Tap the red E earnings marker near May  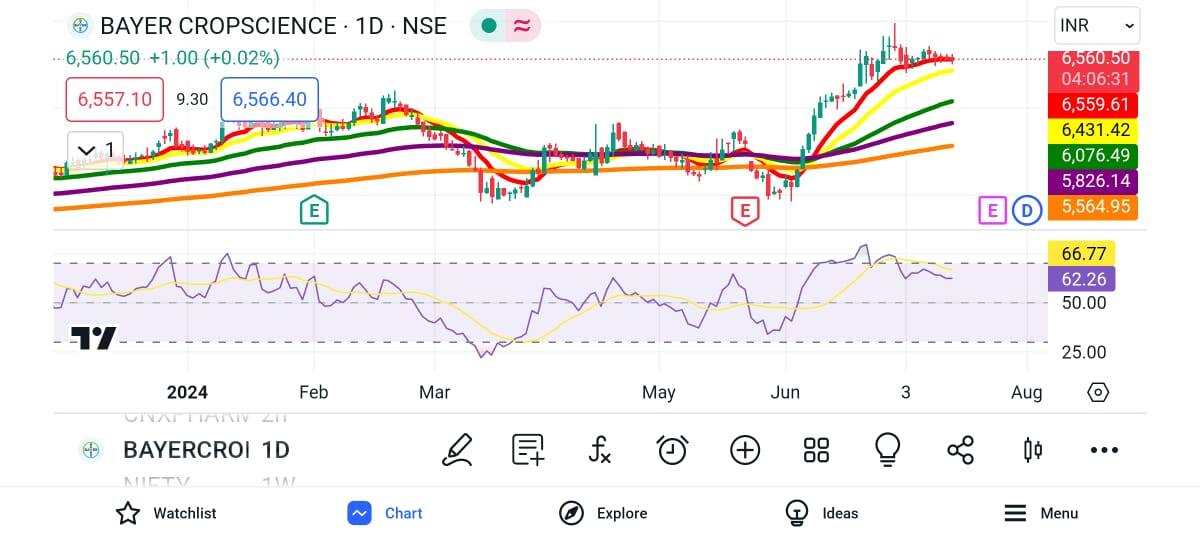743,210
